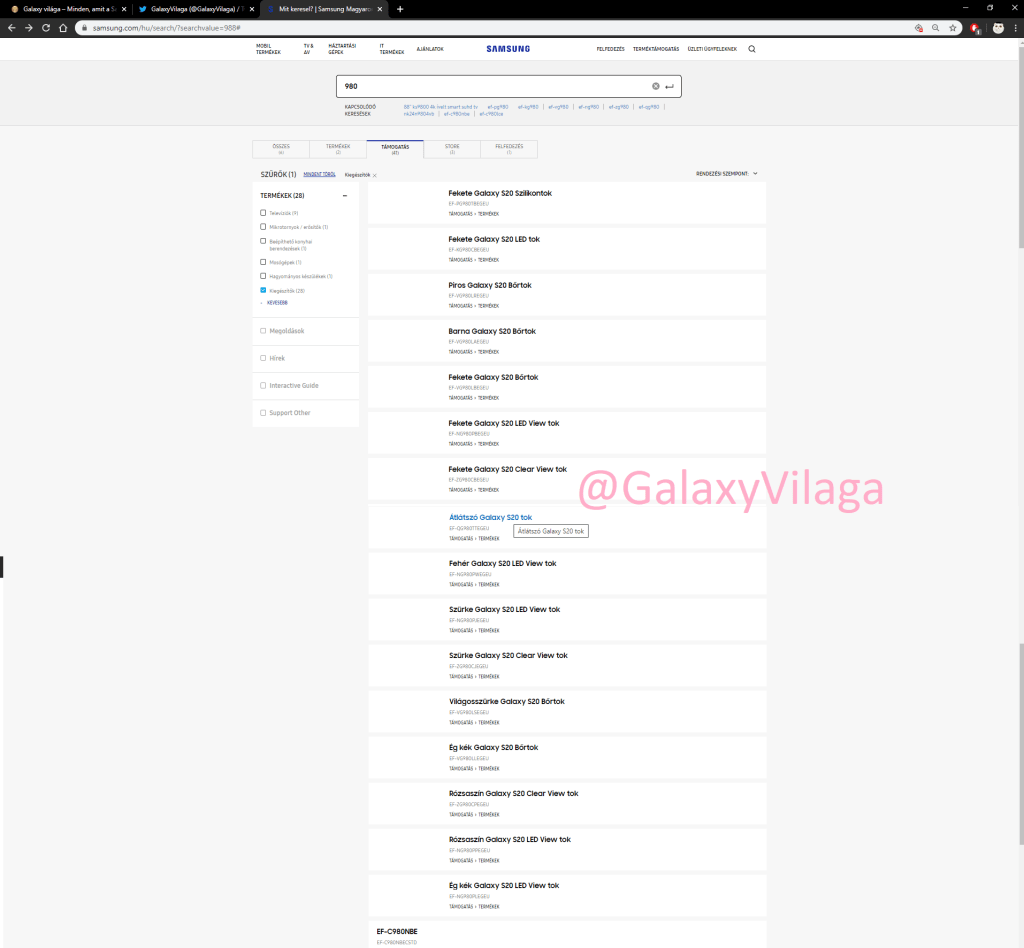Switch to the Store results tab
Screen dimensions: 1024x948
pyautogui.click(x=452, y=148)
